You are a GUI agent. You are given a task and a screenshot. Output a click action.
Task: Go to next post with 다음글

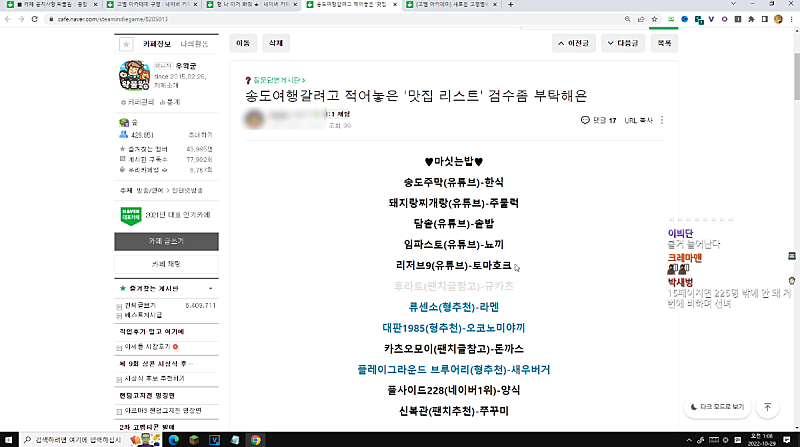(623, 43)
